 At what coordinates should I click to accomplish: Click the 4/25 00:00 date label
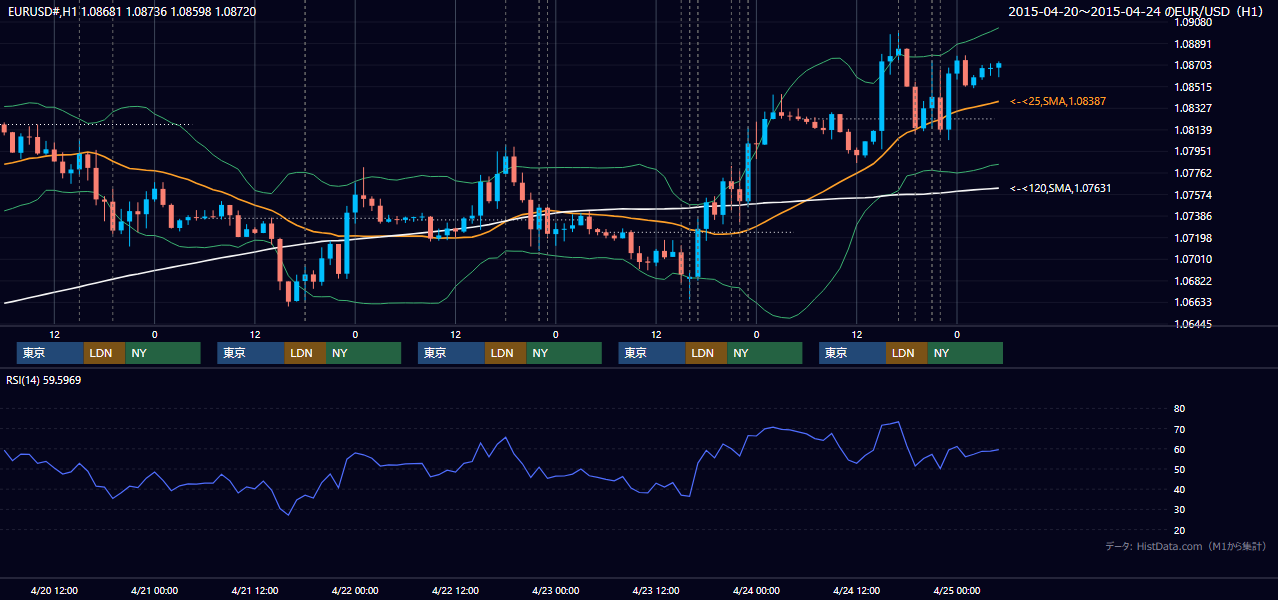[x=956, y=590]
